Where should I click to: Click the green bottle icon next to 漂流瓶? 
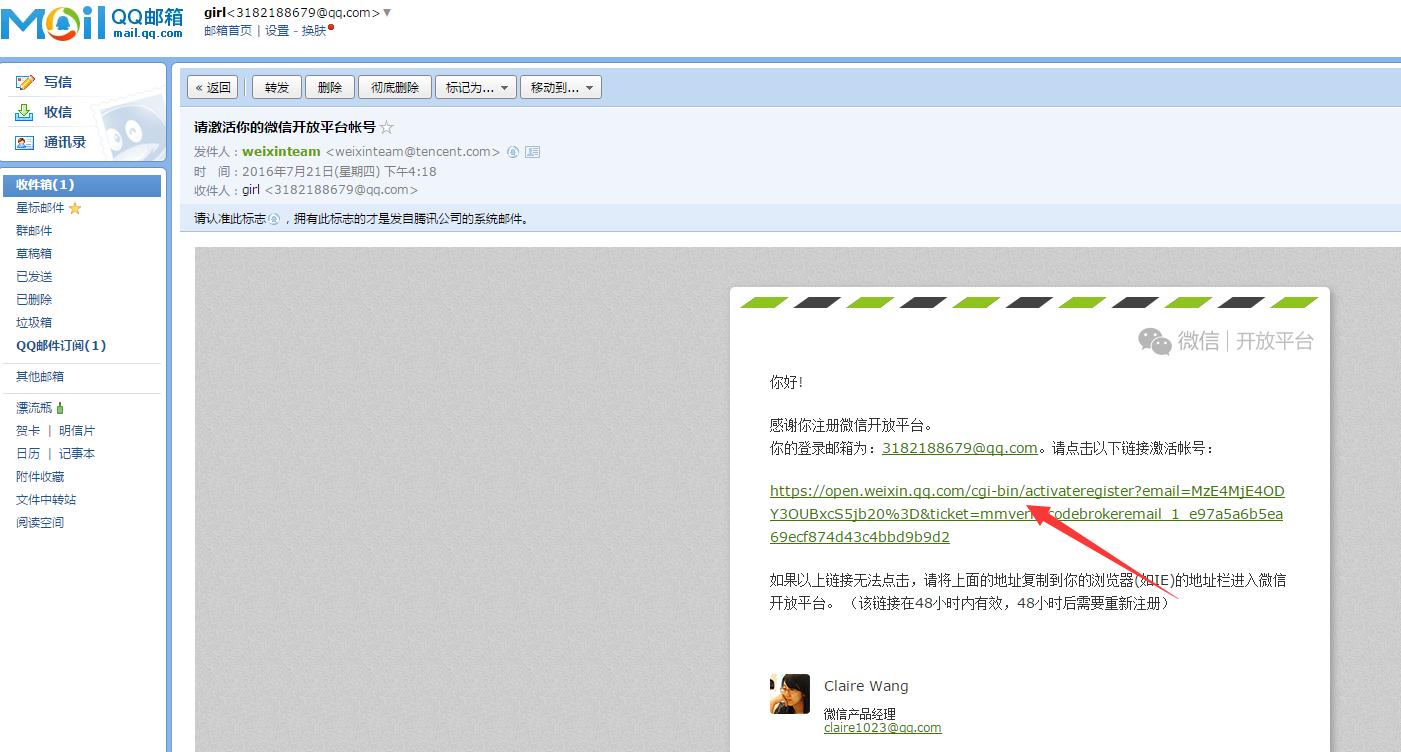[x=60, y=408]
